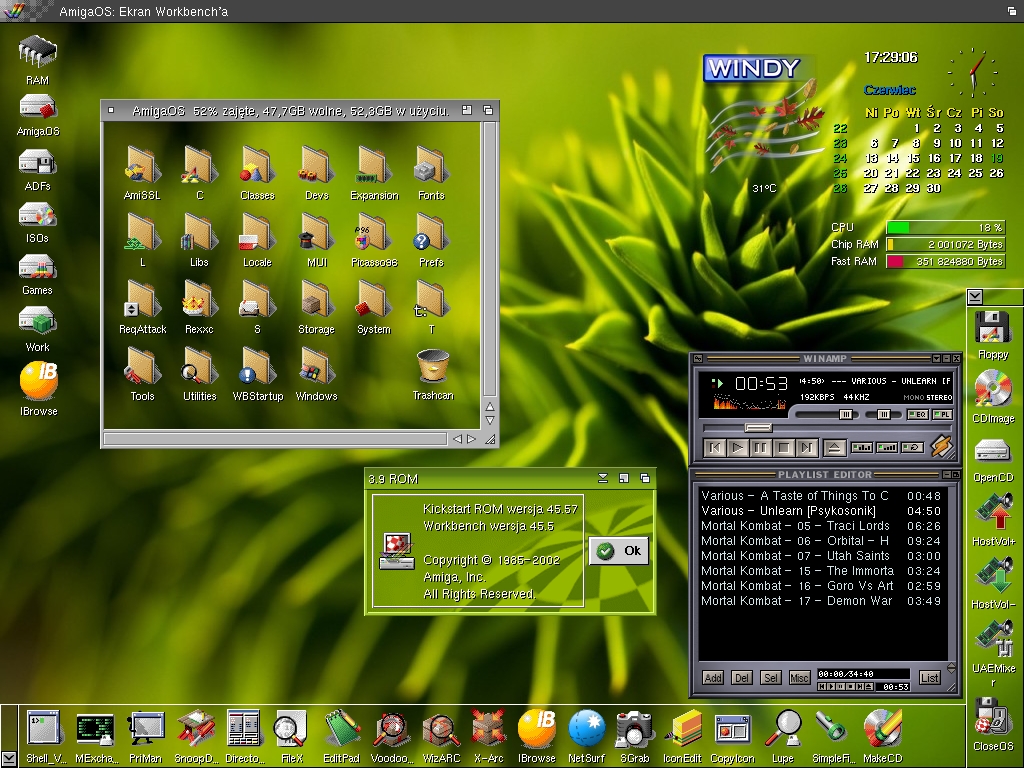The image size is (1024, 768).
Task: Launch MakeCD from the bottom dock
Action: pos(882,736)
